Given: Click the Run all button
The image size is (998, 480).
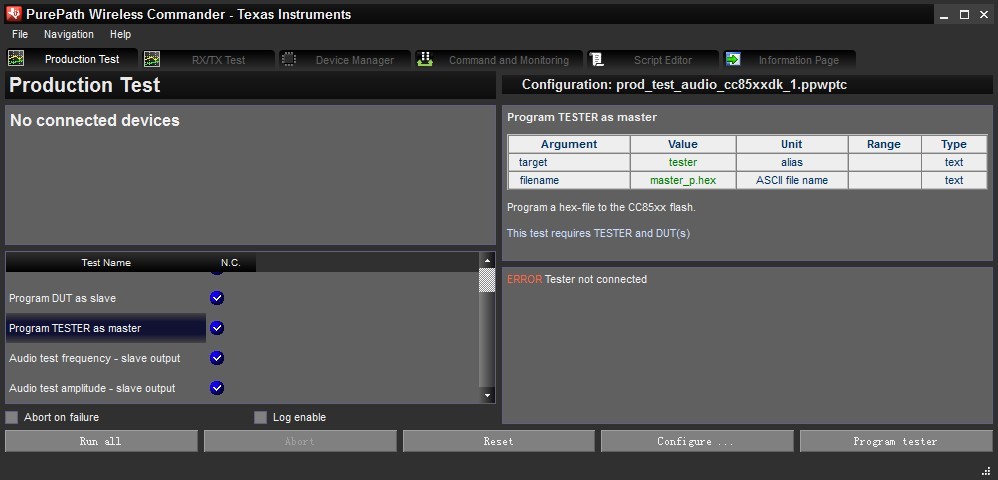Looking at the screenshot, I should [101, 441].
